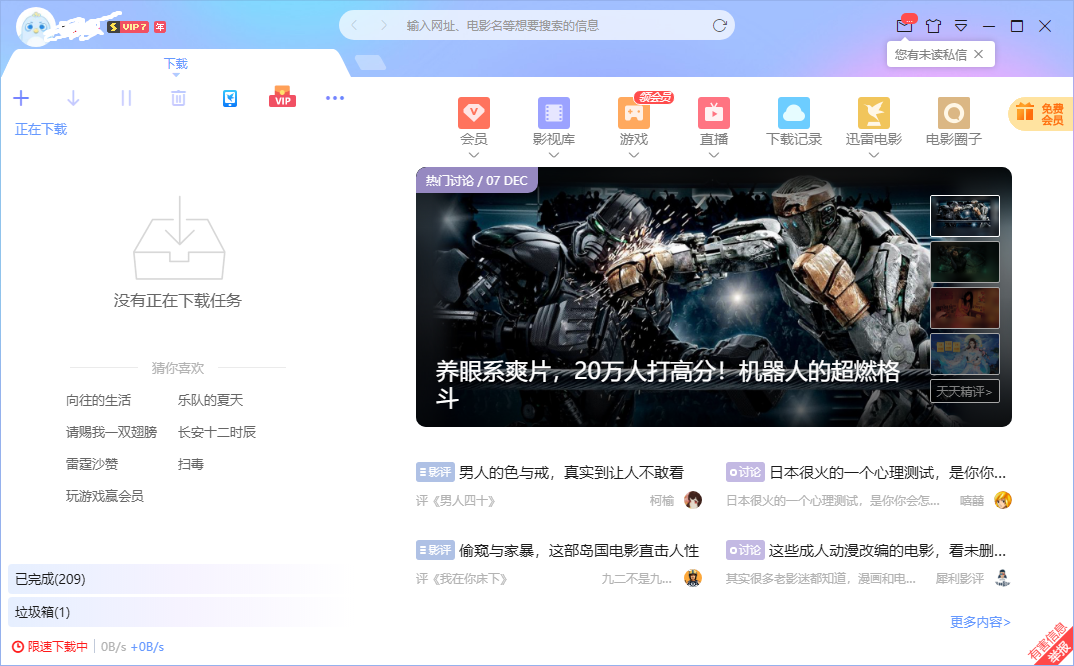Viewport: 1074px width, 666px height.
Task: Open the 下载记录 (download history) icon
Action: tap(793, 112)
